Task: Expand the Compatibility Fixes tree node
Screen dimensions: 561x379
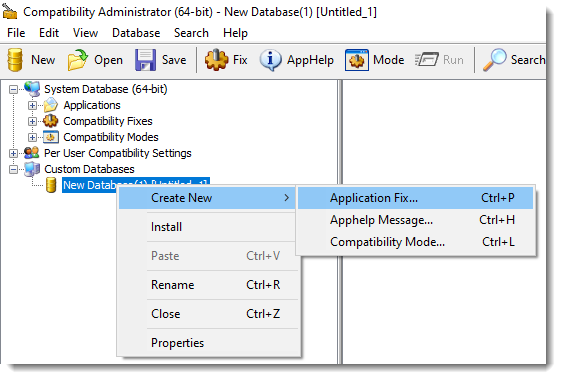Action: point(32,121)
